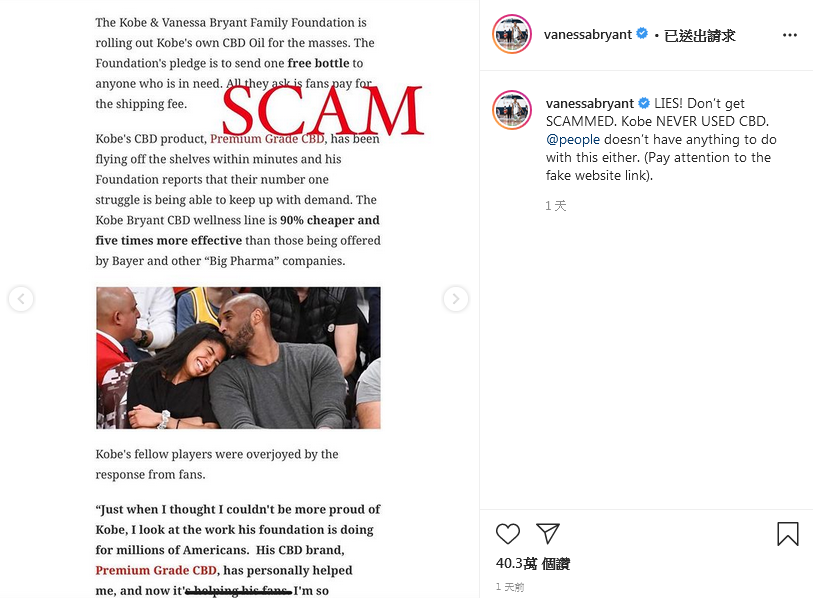Viewport: 813px width, 598px height.
Task: Go to the next image with right arrow
Action: [456, 299]
